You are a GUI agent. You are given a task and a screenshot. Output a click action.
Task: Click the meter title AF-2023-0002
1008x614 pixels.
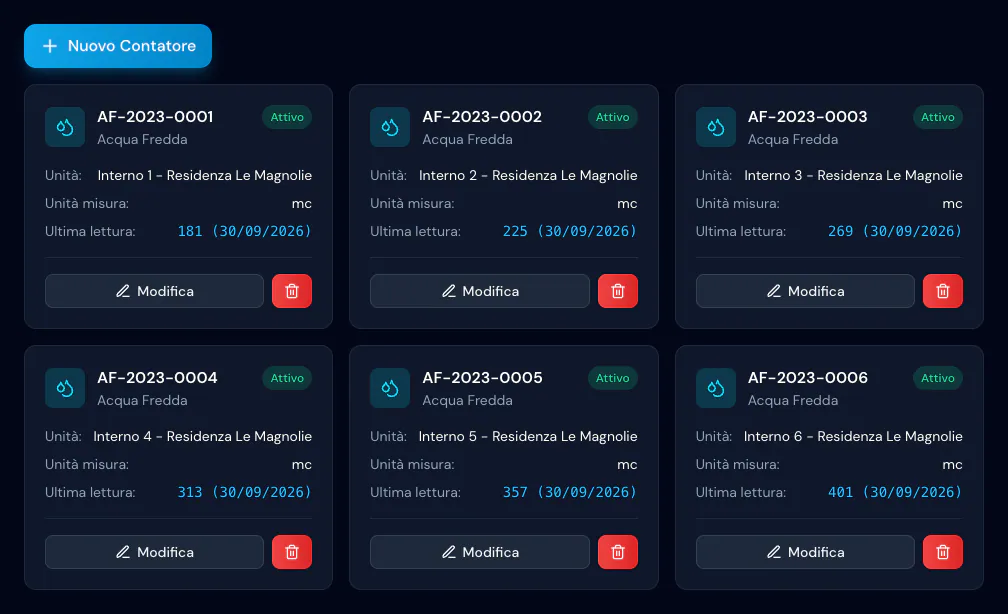click(482, 116)
